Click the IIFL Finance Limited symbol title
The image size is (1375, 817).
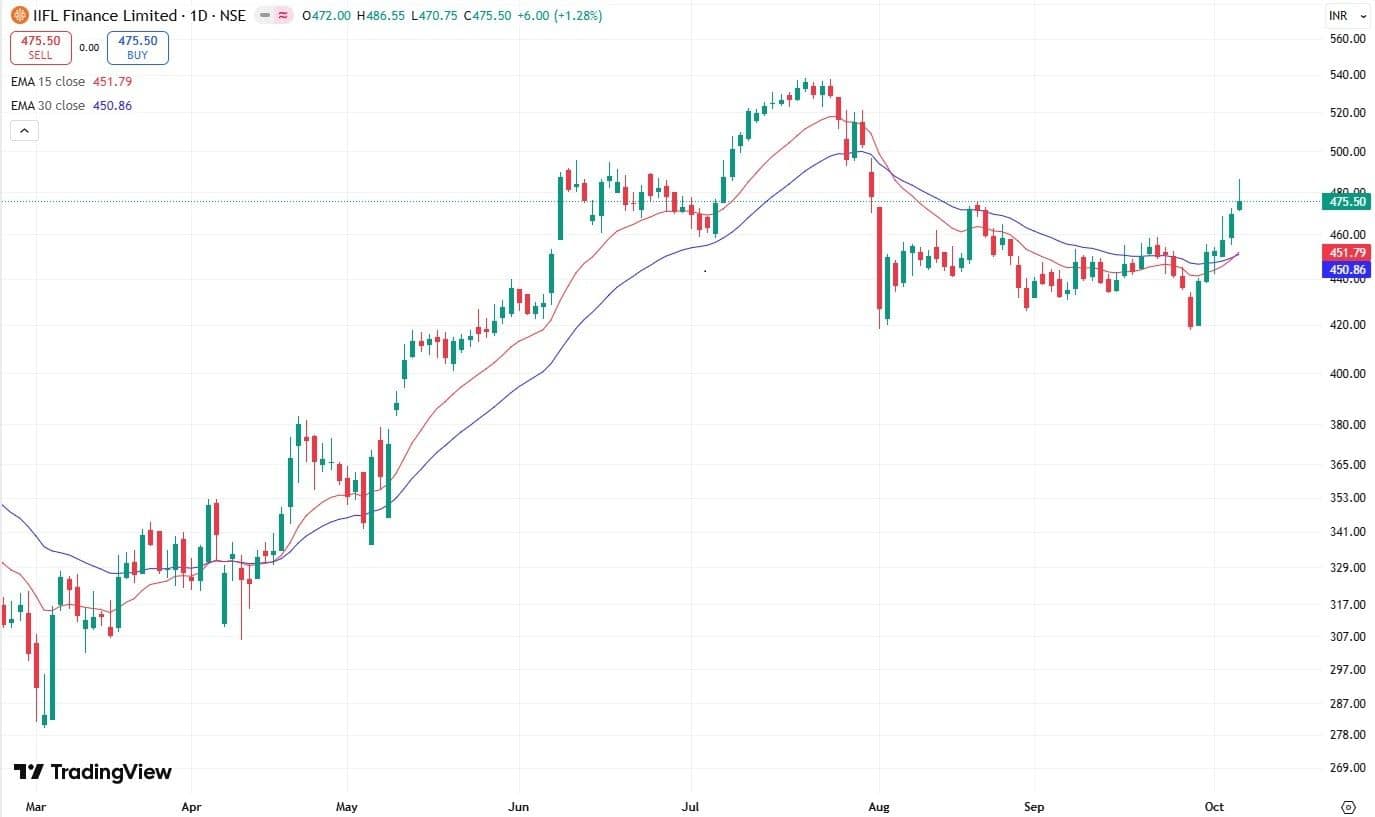tap(95, 16)
